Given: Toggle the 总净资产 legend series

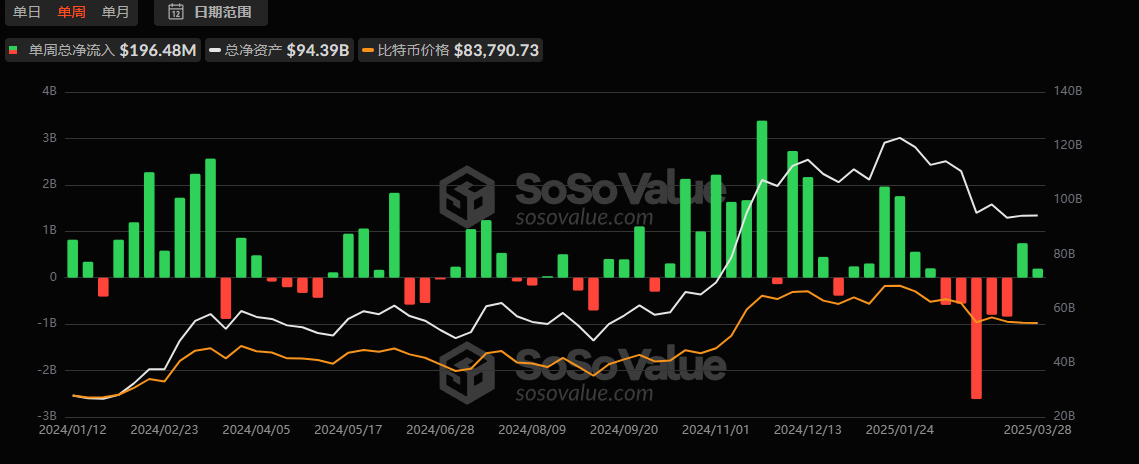Looking at the screenshot, I should pyautogui.click(x=280, y=50).
